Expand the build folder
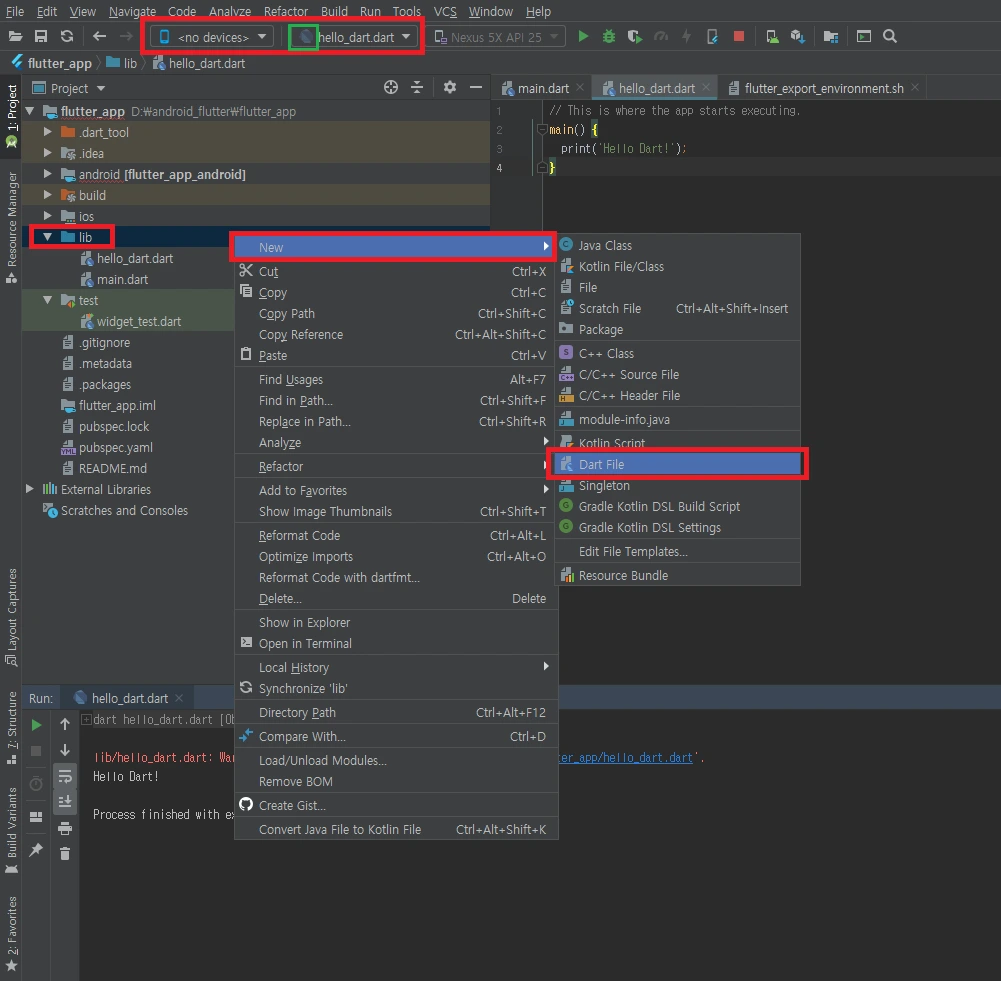1001x981 pixels. coord(47,195)
